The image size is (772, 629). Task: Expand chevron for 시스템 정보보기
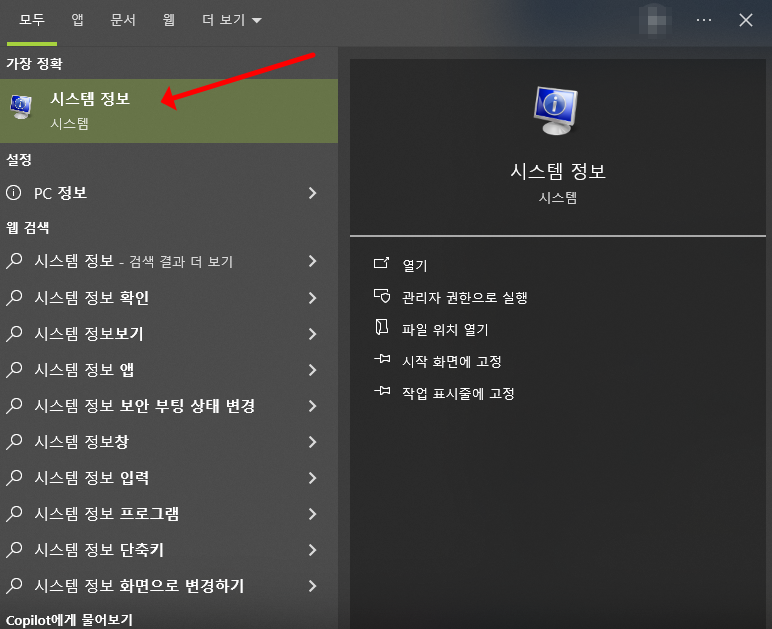pos(312,334)
